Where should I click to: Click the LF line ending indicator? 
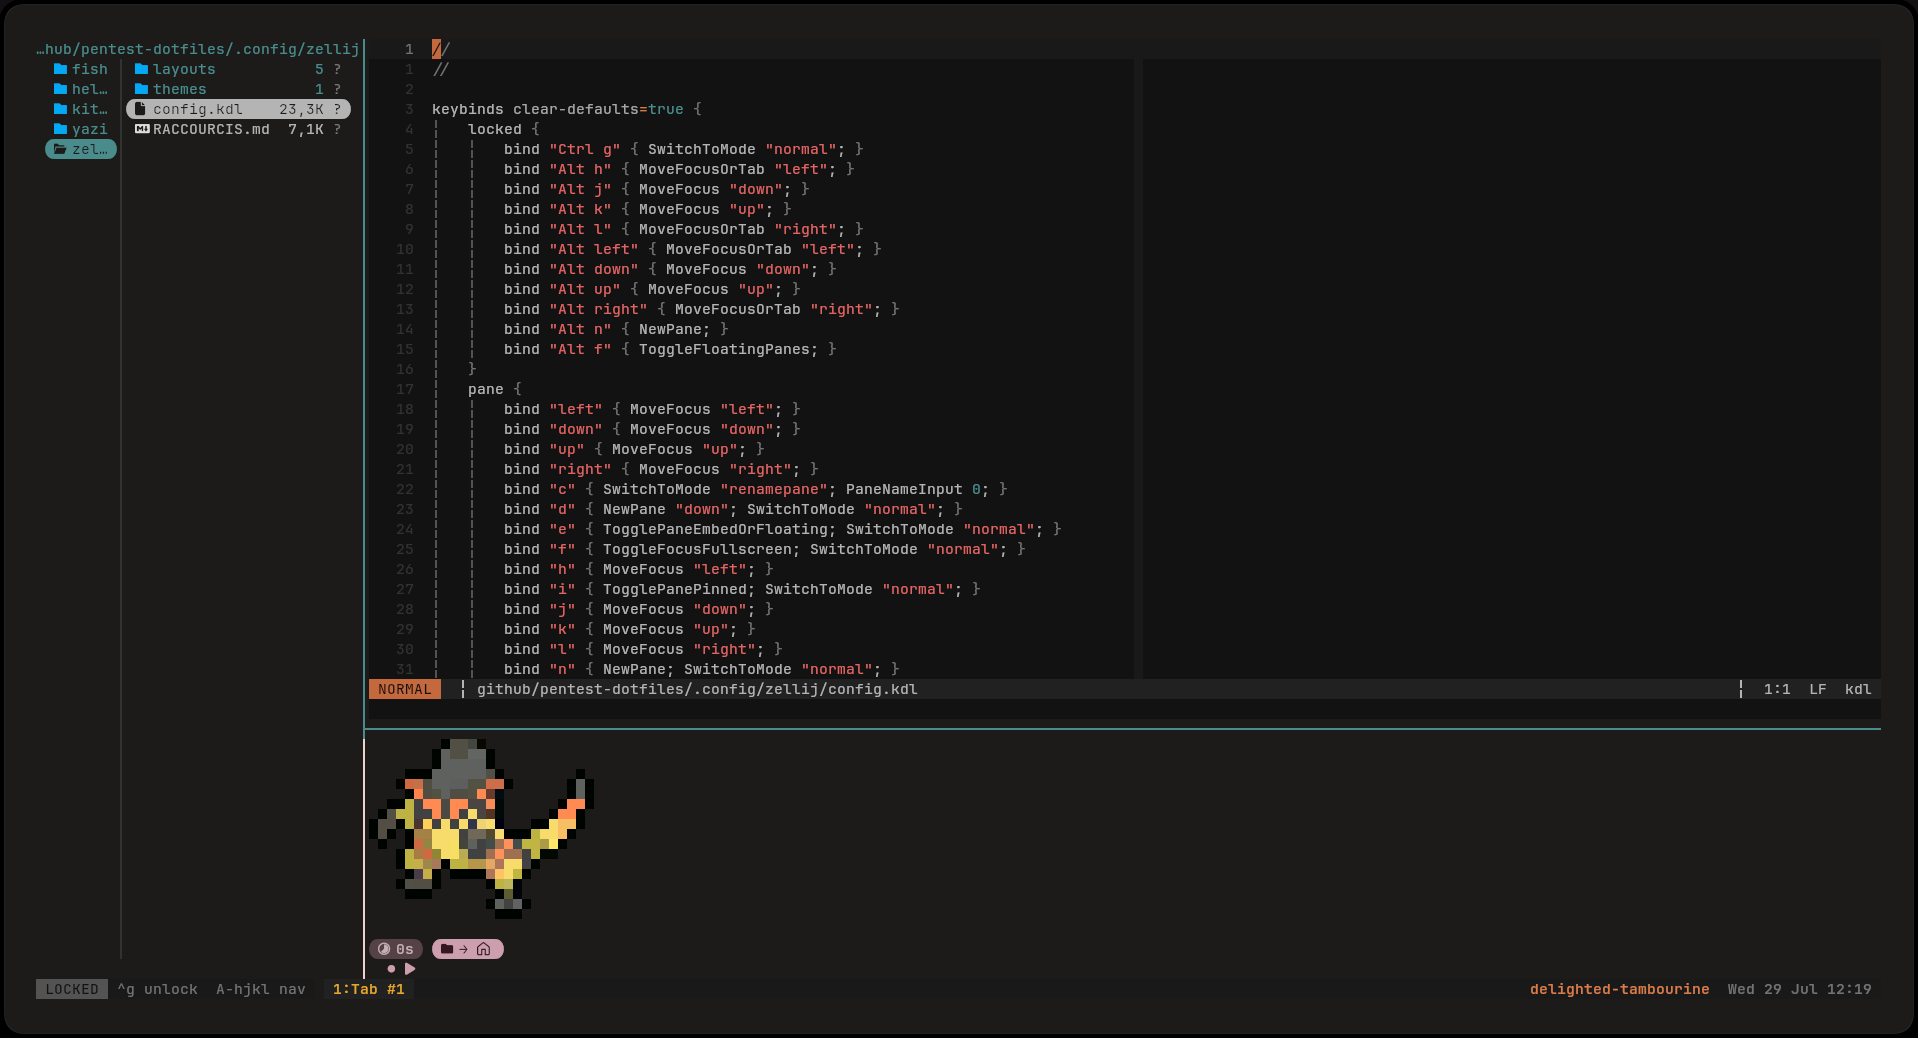(x=1818, y=689)
